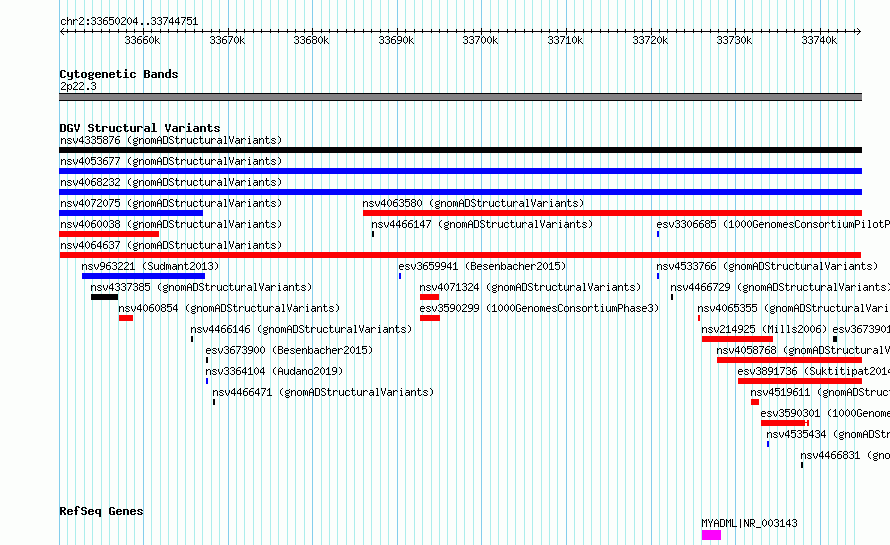Select the nsv4519611 variant label
The width and height of the screenshot is (890, 545).
click(x=820, y=392)
